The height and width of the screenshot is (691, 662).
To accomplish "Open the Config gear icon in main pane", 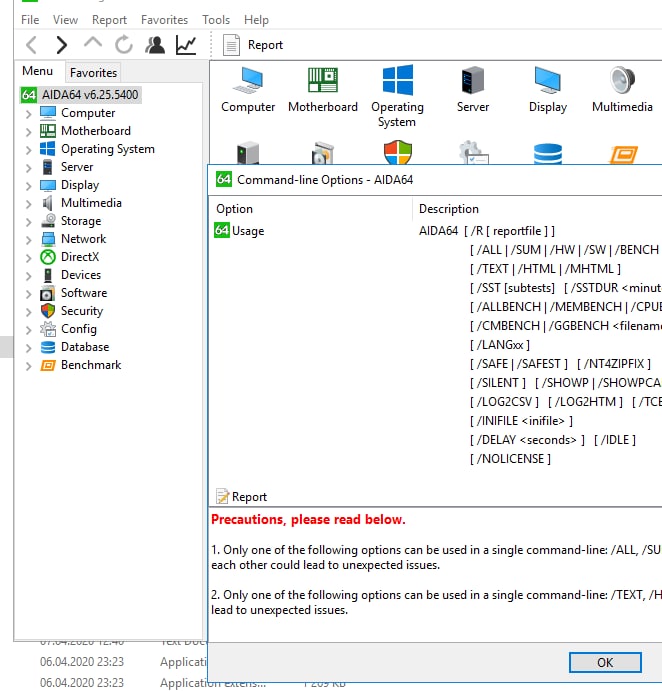I will point(473,152).
